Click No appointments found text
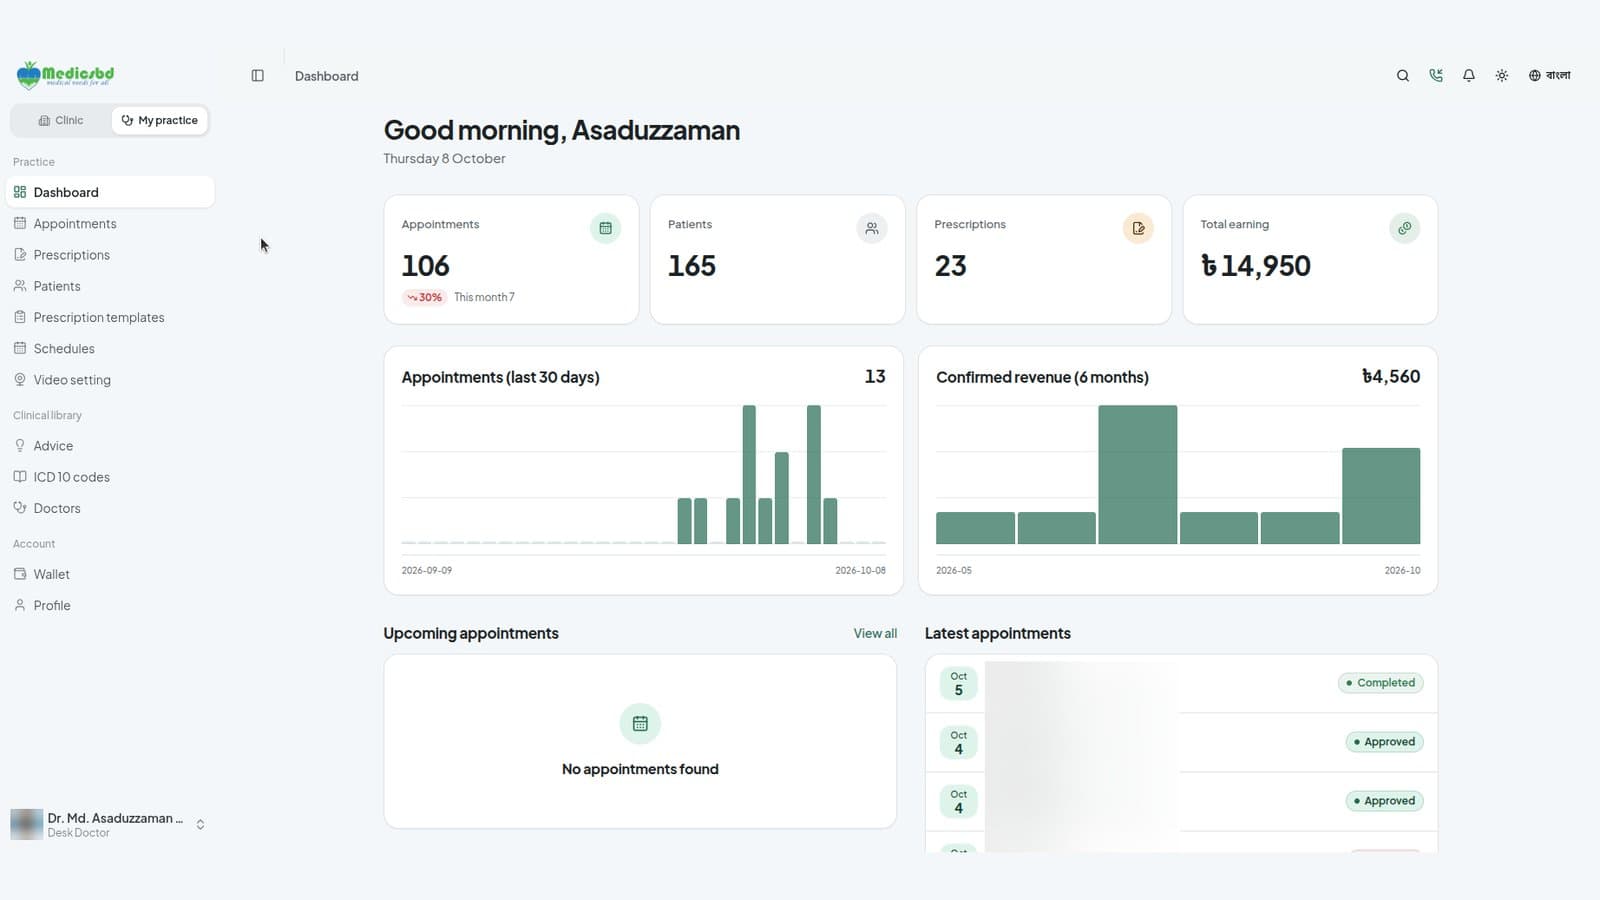The height and width of the screenshot is (900, 1600). (640, 769)
